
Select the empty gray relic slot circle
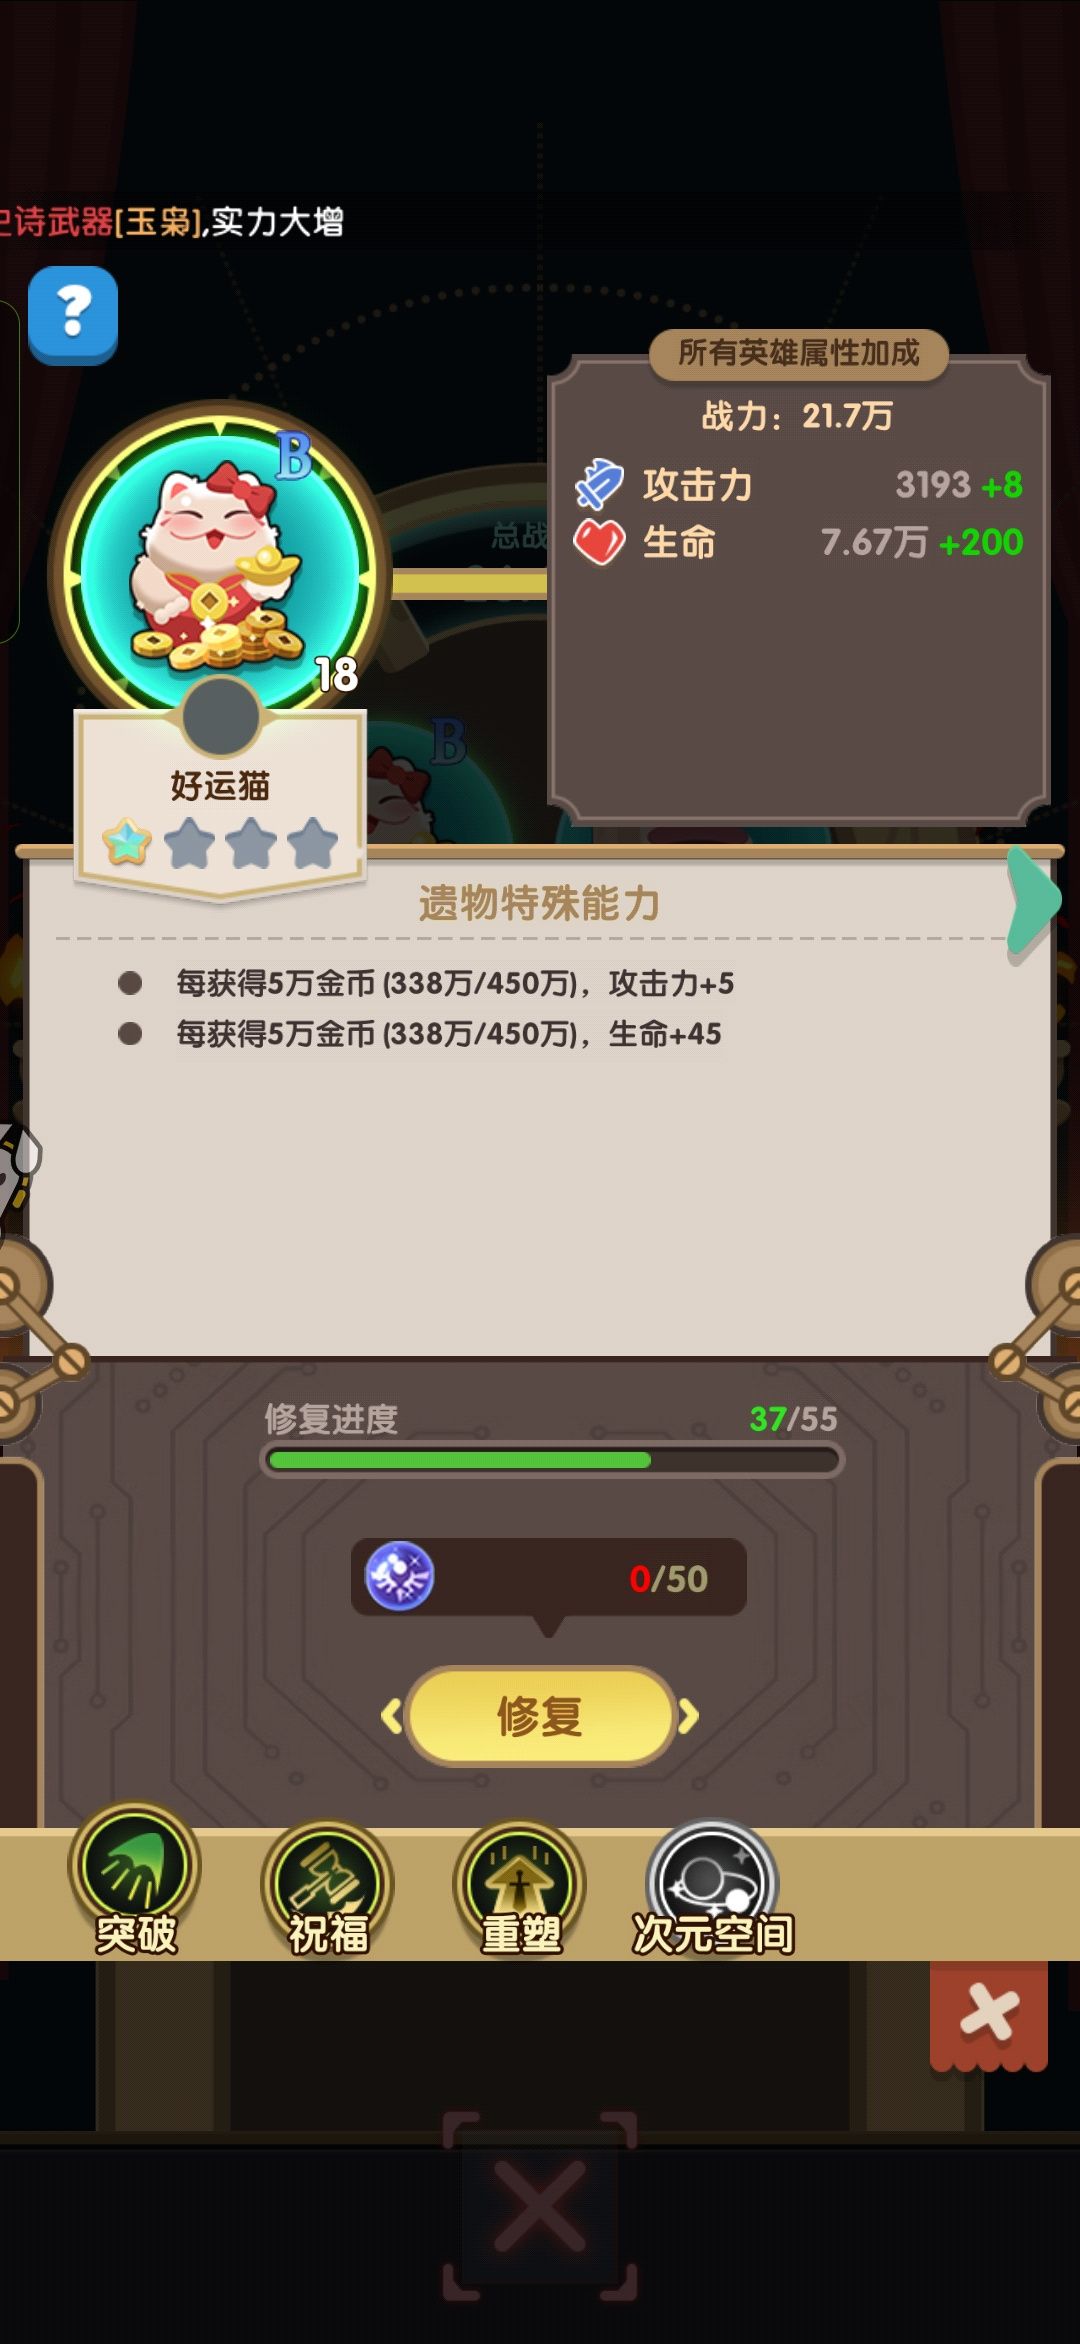tap(221, 716)
